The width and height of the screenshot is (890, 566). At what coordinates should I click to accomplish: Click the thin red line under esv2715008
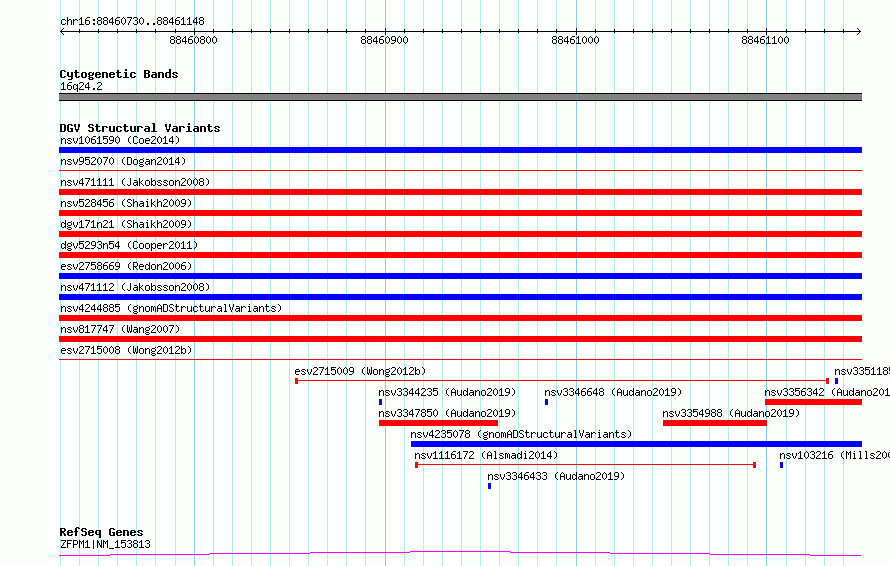click(x=460, y=359)
